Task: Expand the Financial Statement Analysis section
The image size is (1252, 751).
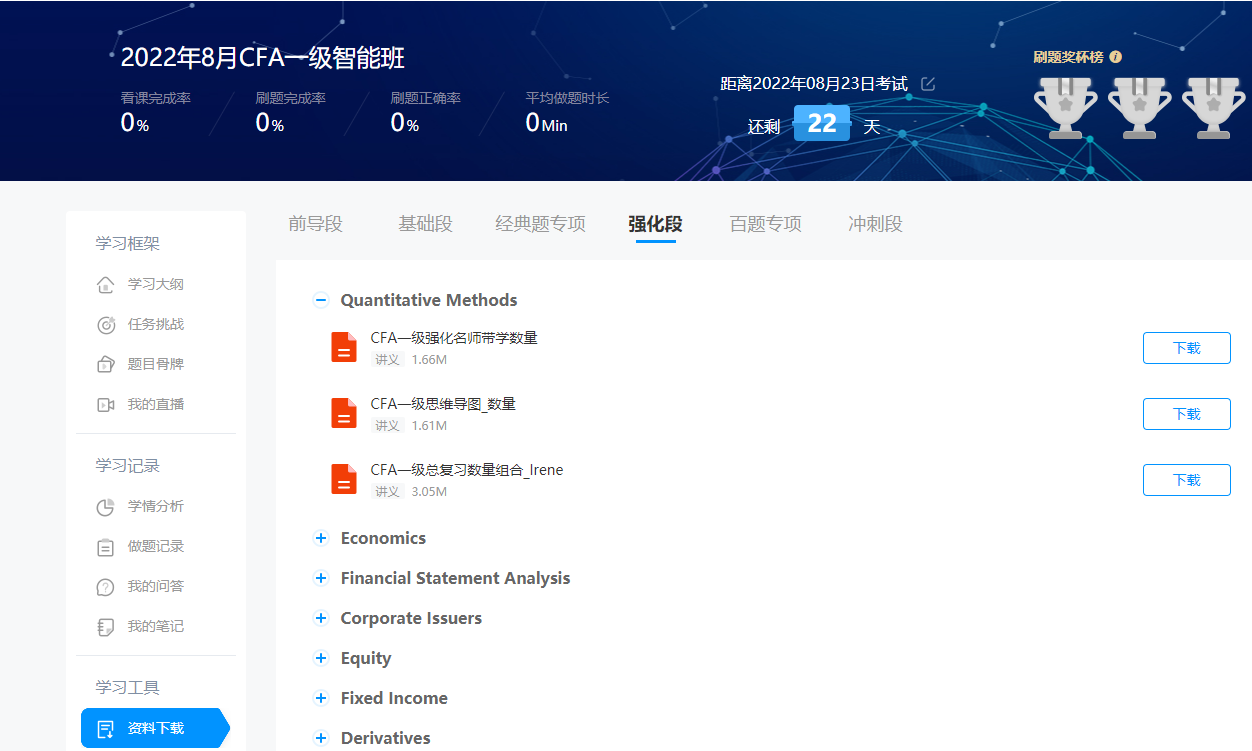Action: (321, 578)
